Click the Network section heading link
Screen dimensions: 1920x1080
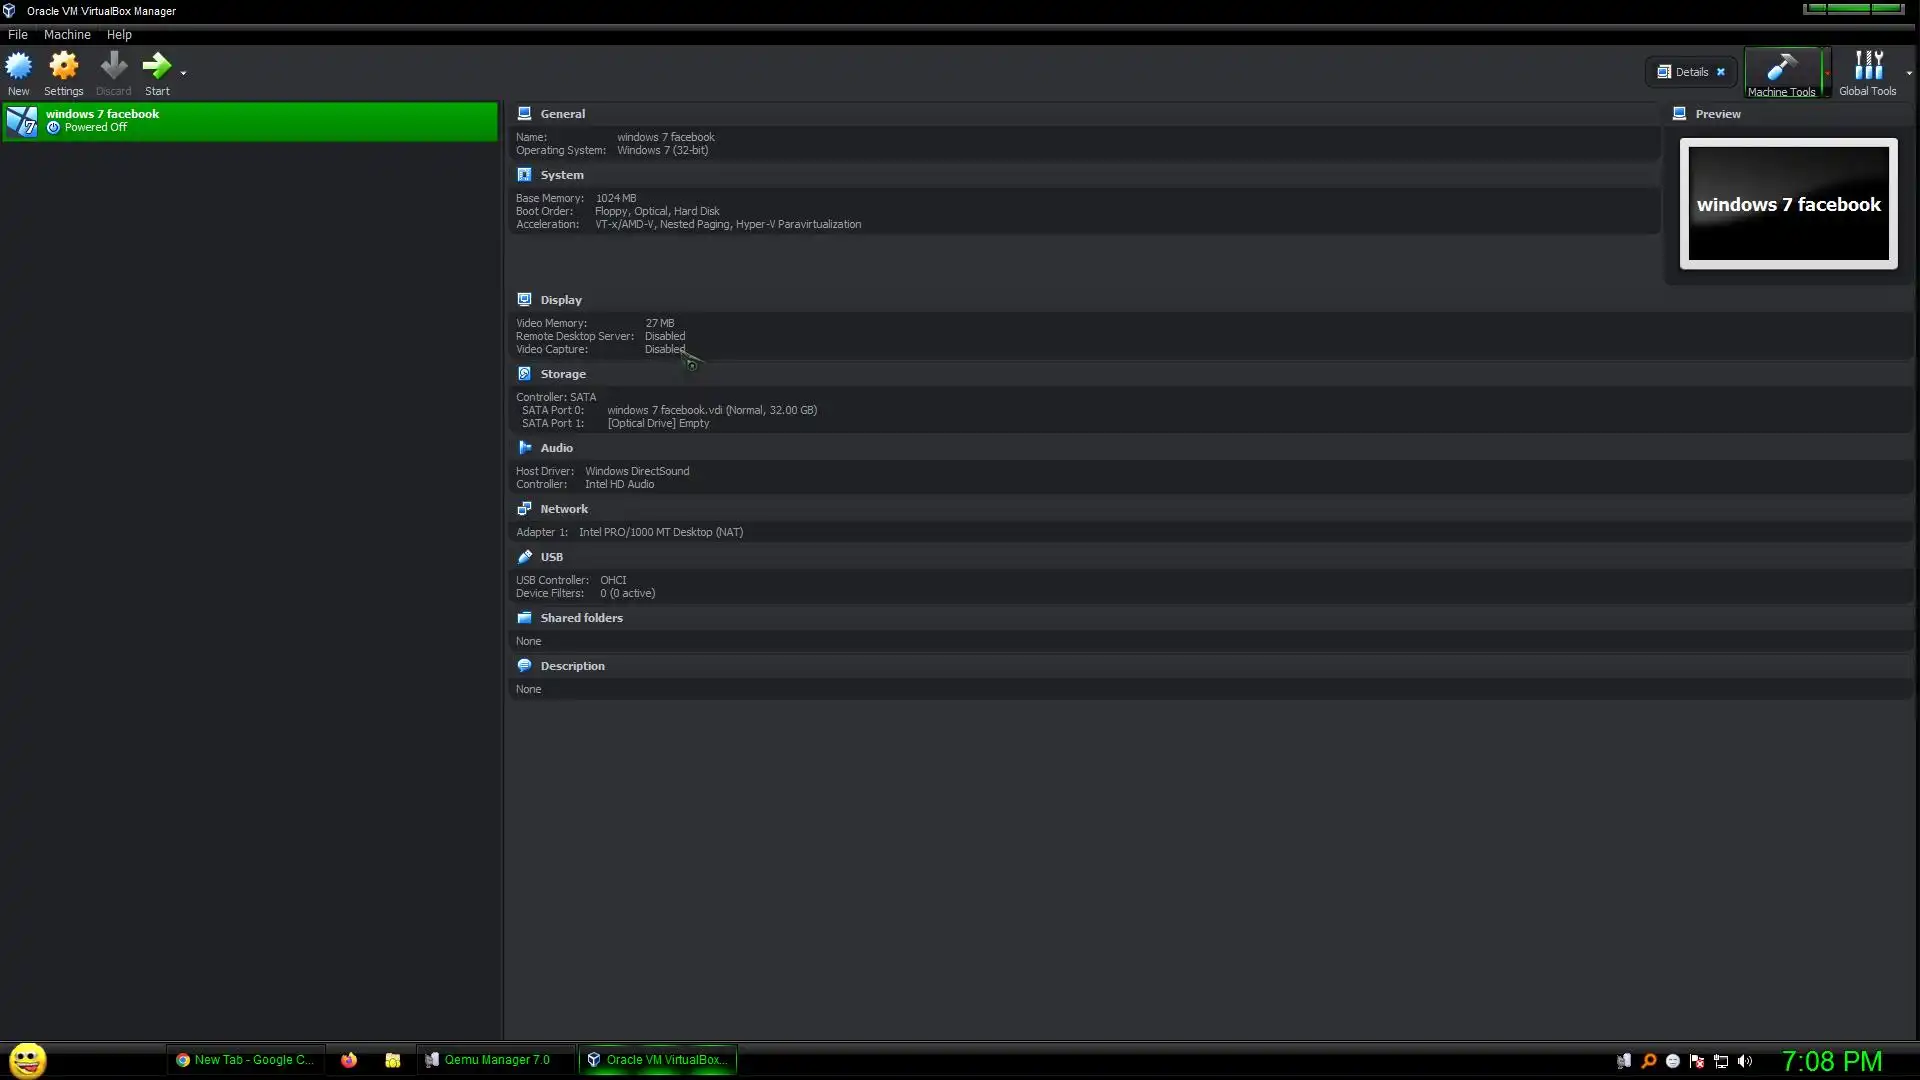click(x=564, y=508)
